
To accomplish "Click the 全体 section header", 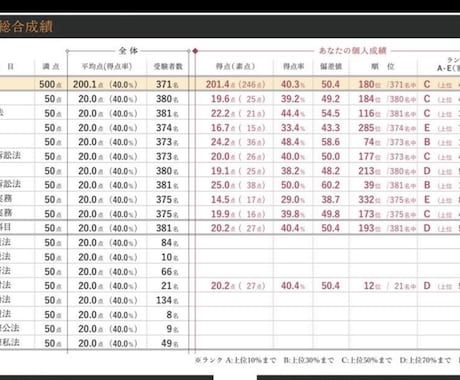I will click(128, 51).
